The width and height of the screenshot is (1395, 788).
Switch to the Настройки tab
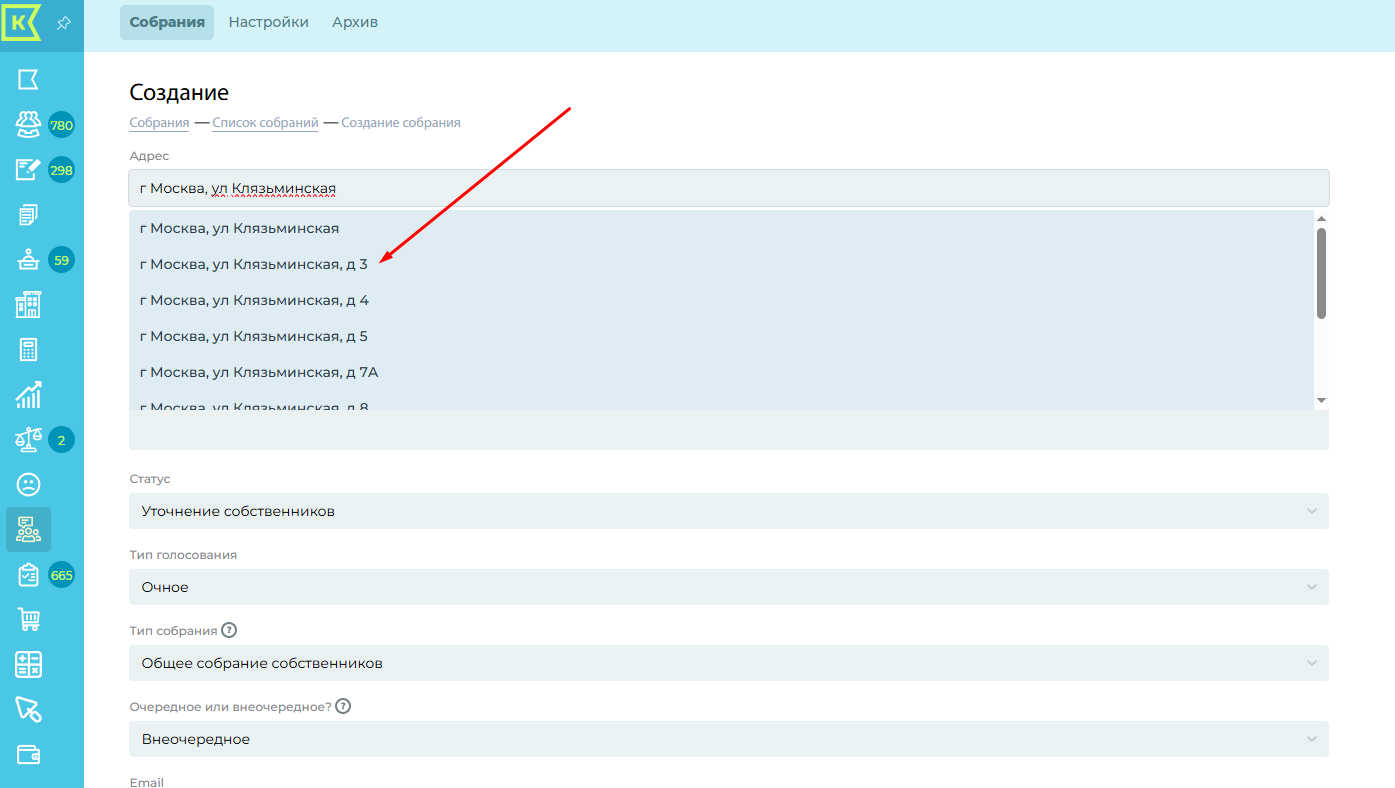[x=268, y=22]
